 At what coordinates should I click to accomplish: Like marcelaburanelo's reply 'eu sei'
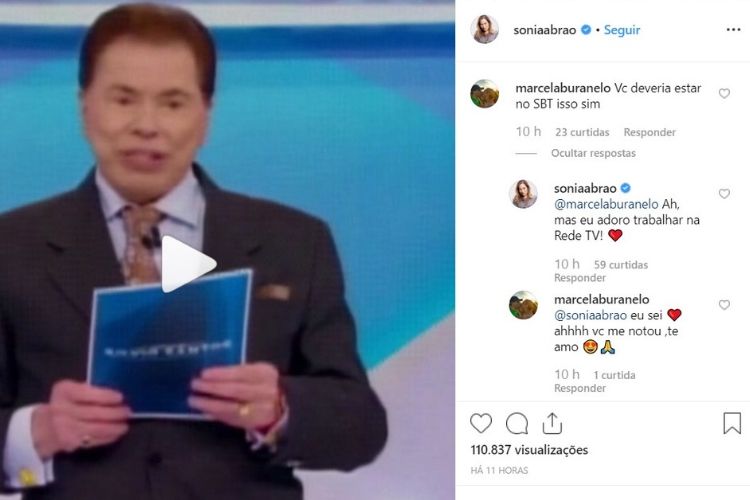724,304
